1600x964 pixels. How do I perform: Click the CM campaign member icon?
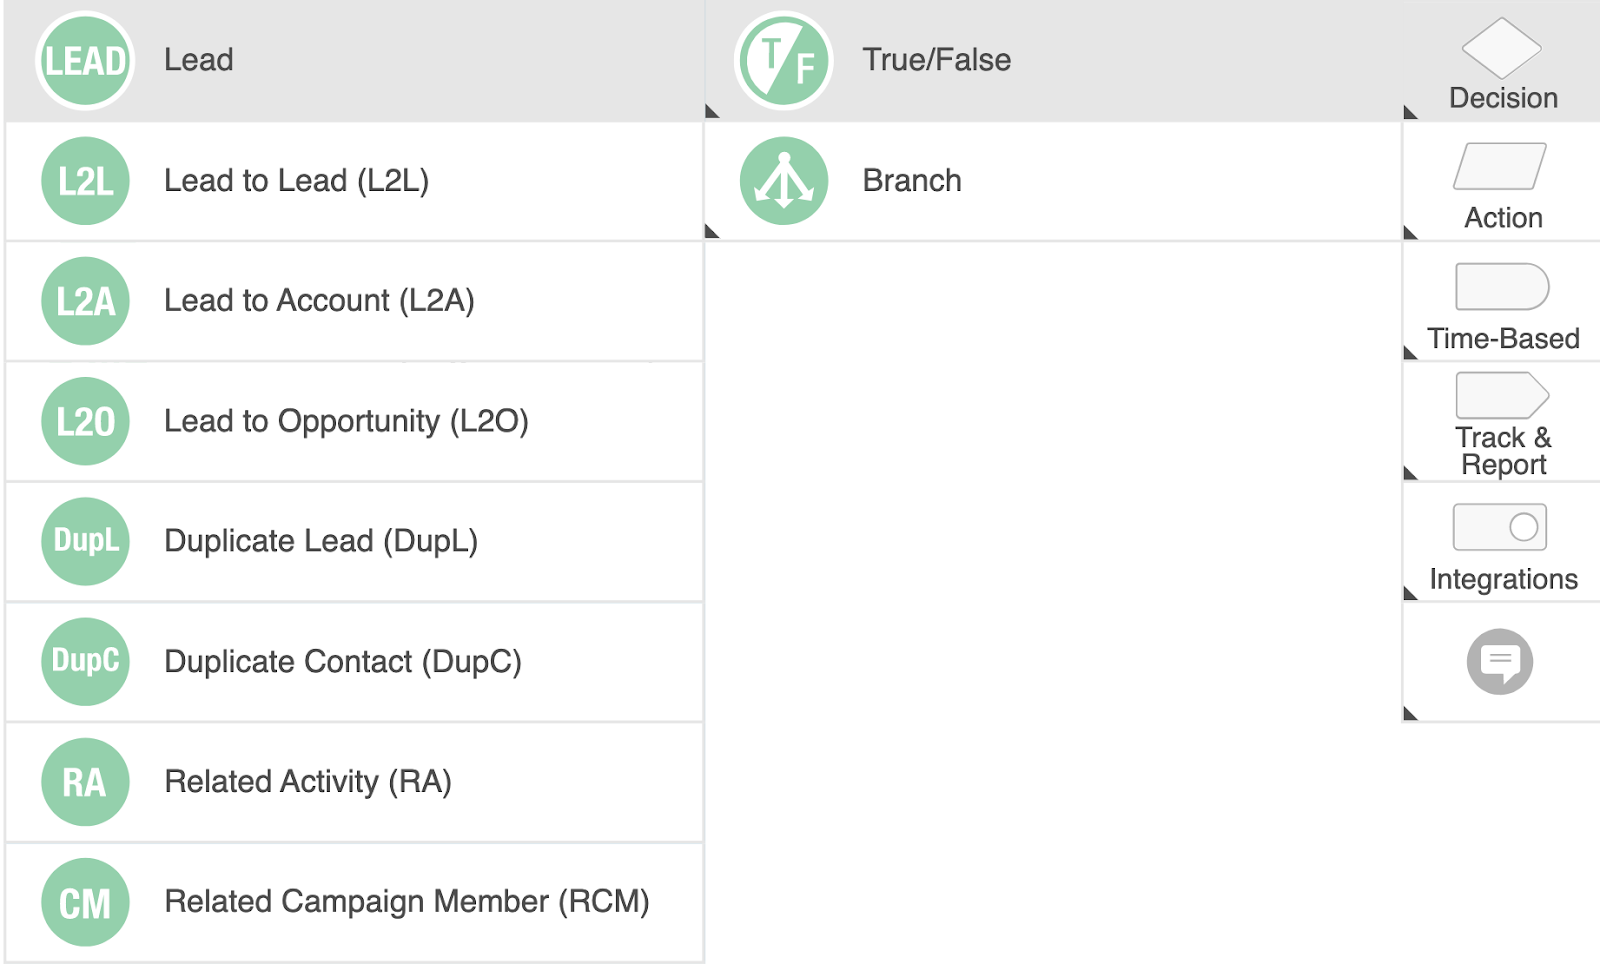(85, 902)
